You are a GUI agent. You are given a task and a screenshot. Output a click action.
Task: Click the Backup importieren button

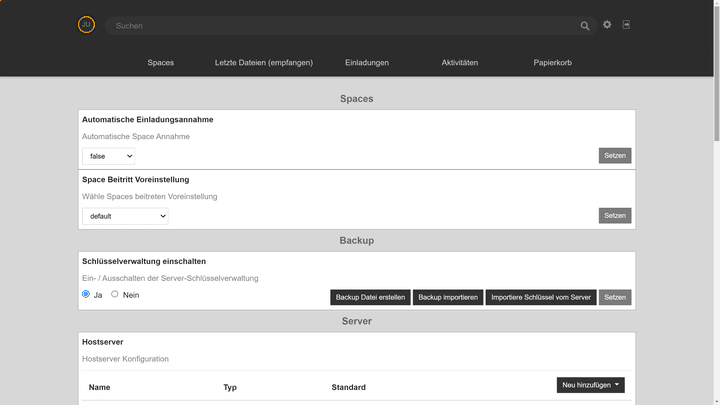pos(448,297)
